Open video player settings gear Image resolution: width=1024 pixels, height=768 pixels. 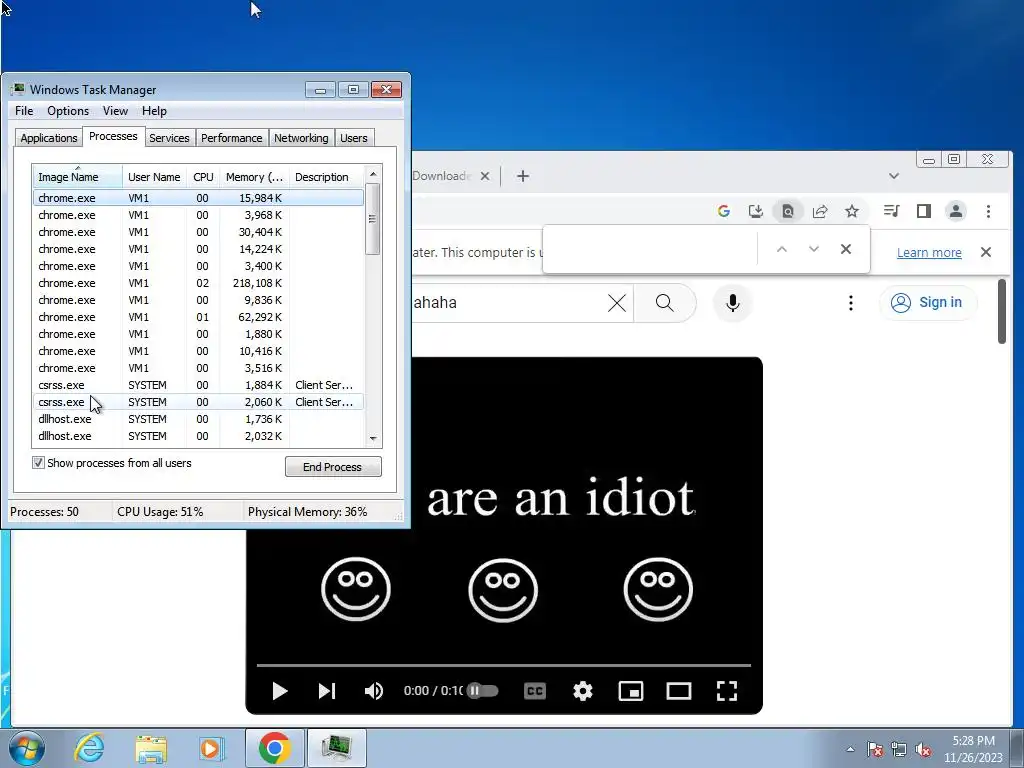(583, 691)
